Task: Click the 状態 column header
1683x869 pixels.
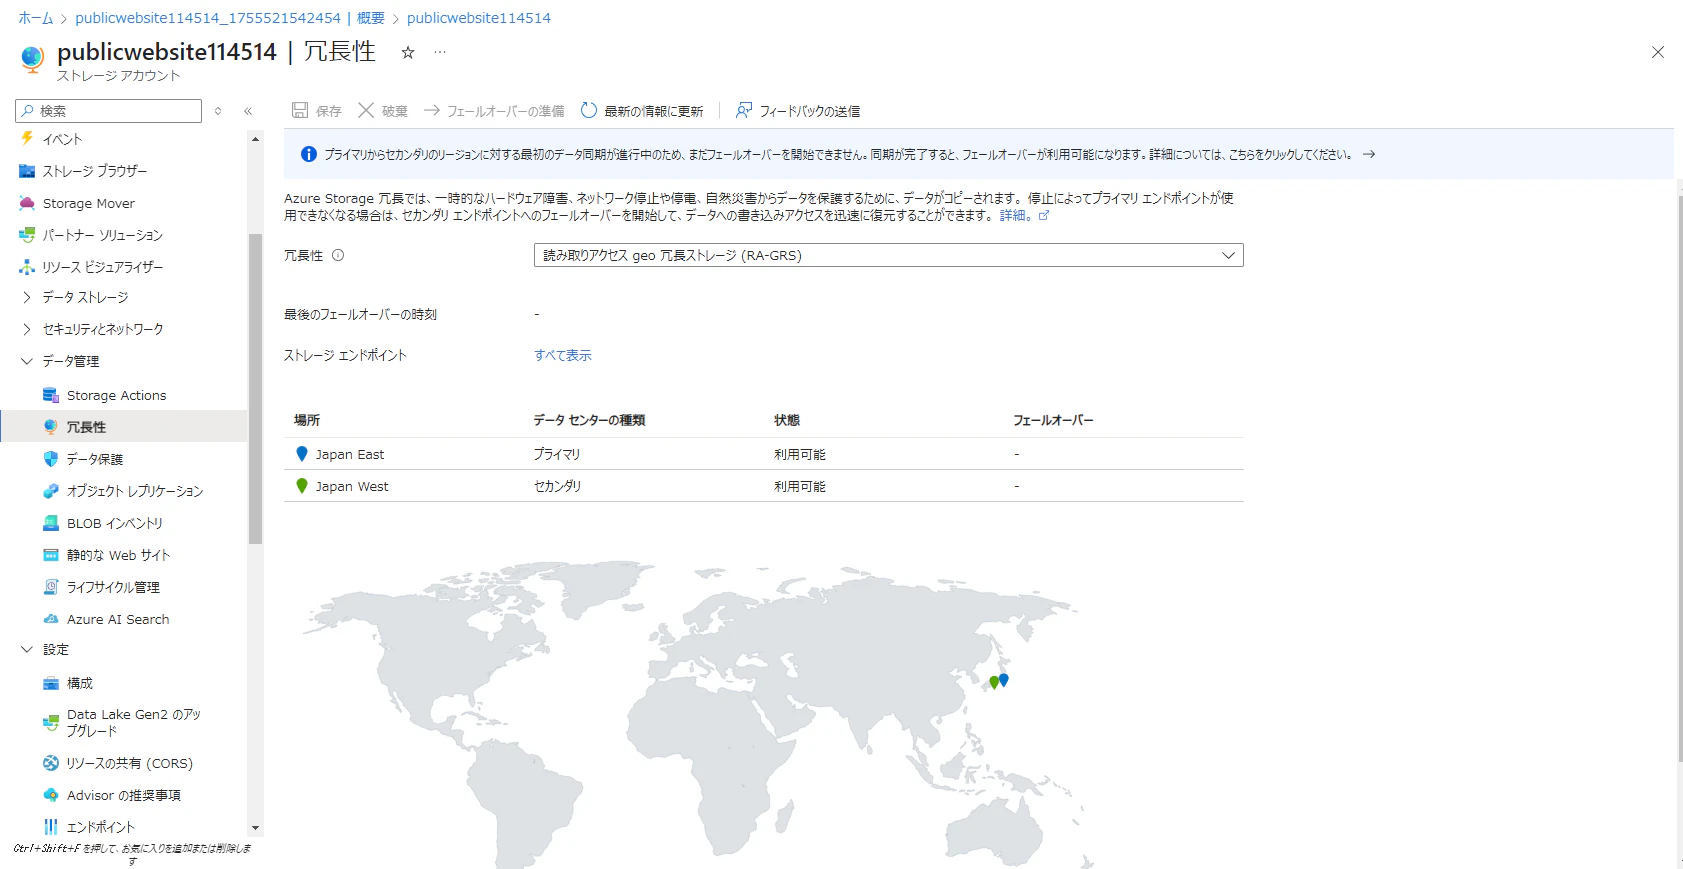Action: 787,420
